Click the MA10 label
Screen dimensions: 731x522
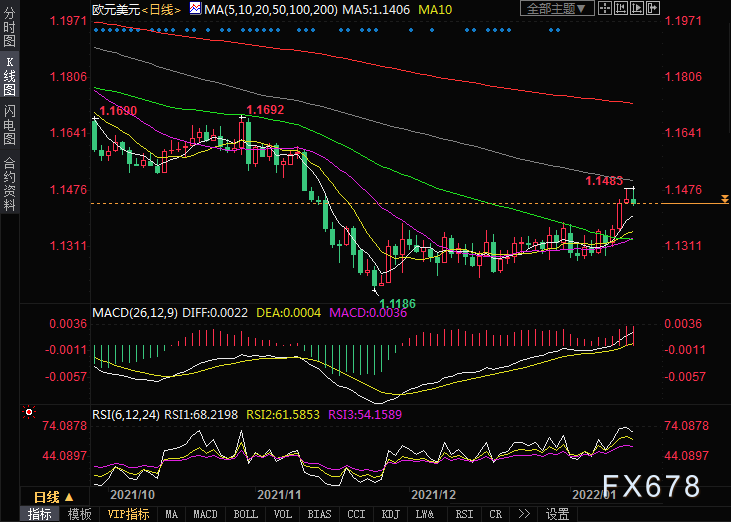pyautogui.click(x=435, y=9)
